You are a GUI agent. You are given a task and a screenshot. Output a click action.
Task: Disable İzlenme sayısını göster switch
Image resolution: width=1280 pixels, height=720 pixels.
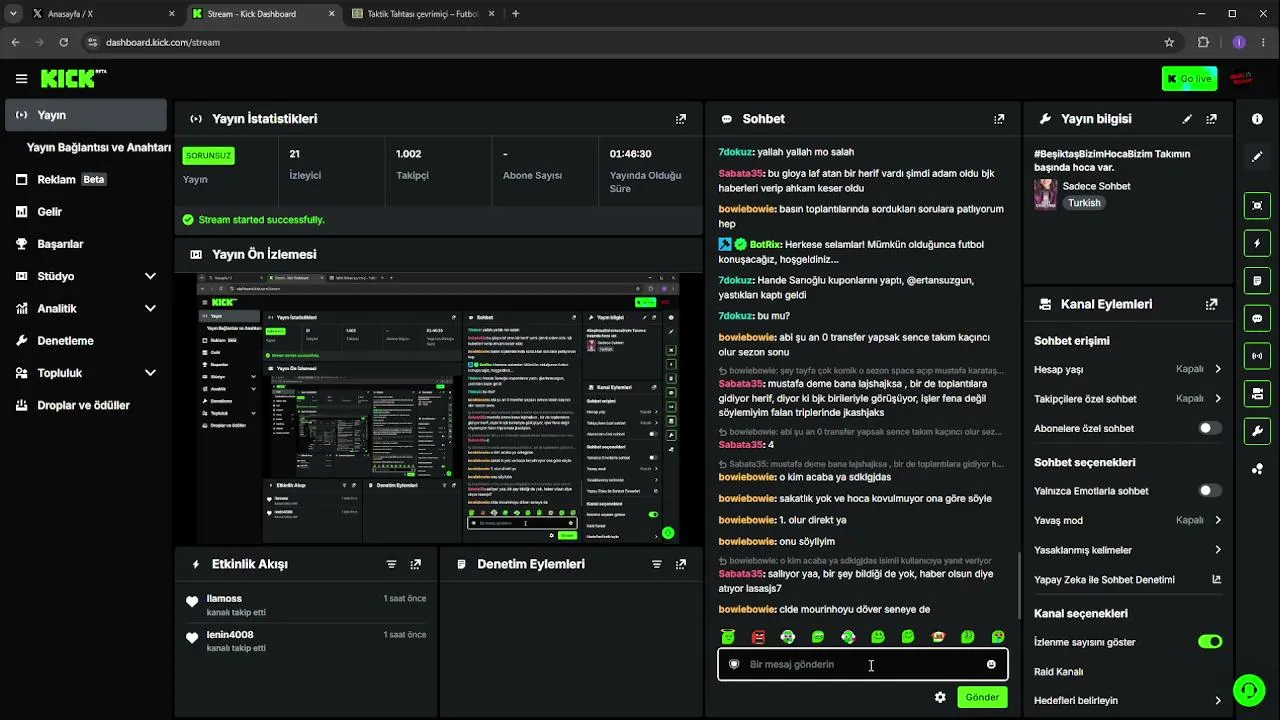click(x=1210, y=642)
